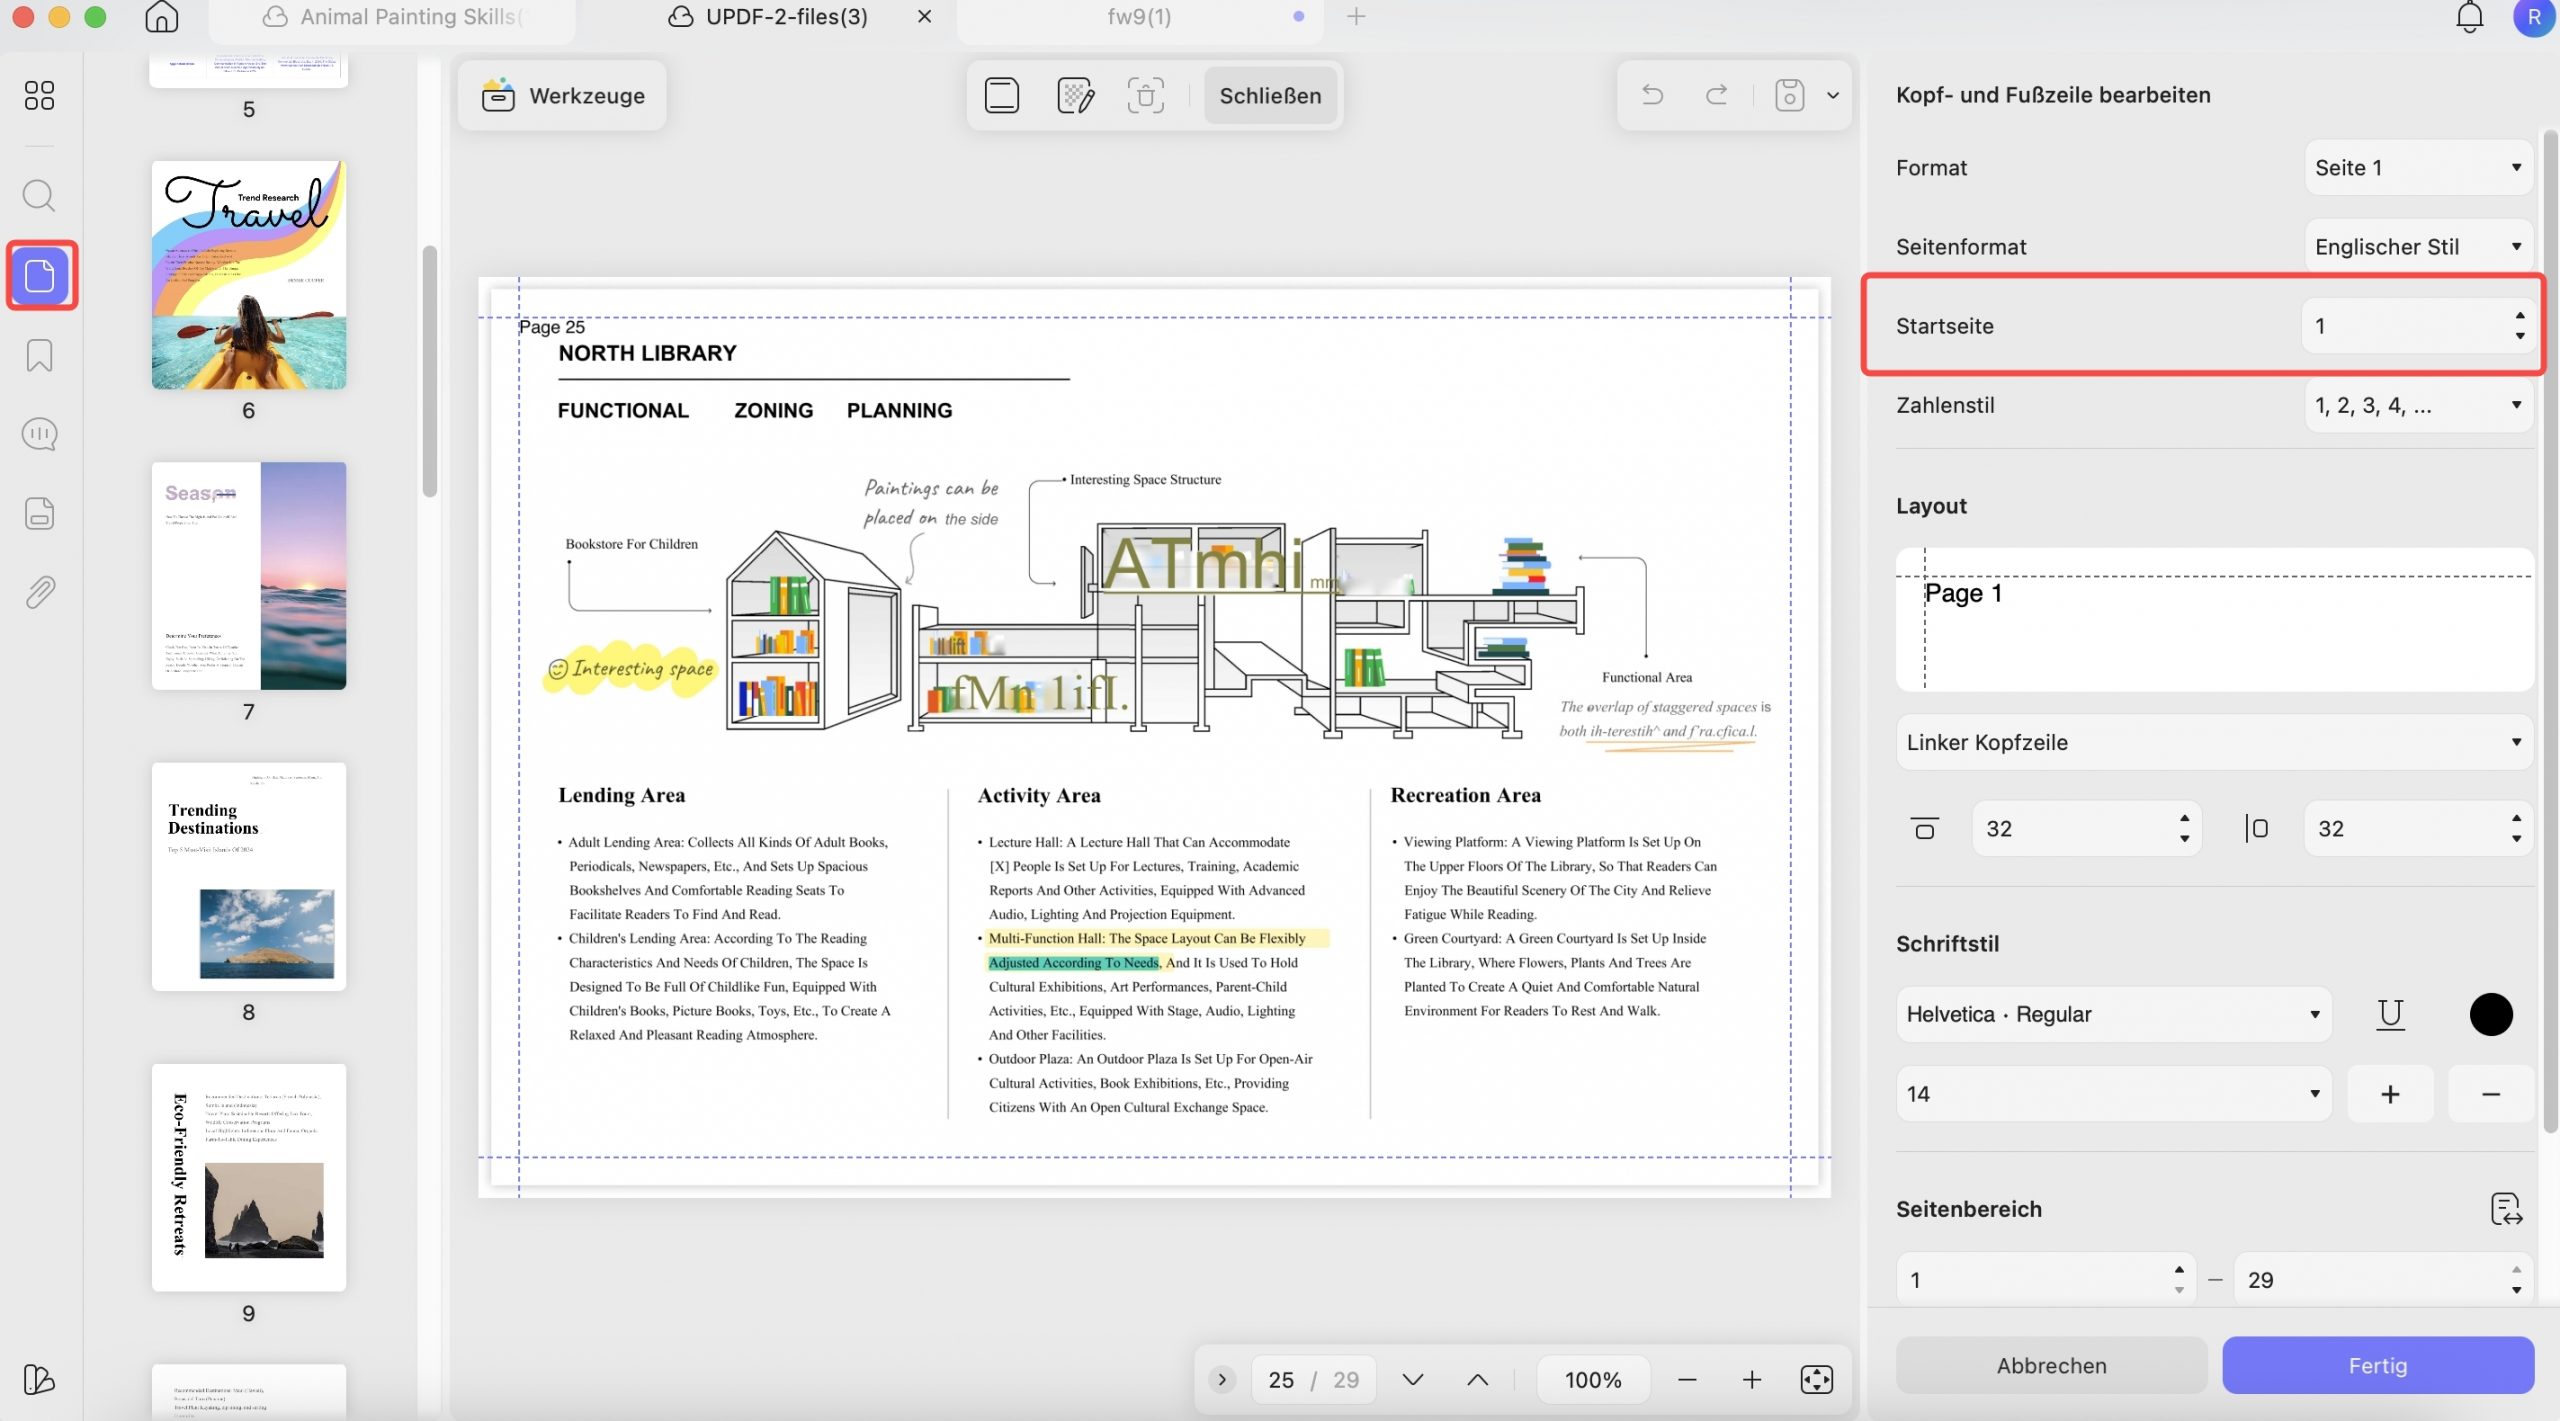2560x1421 pixels.
Task: Toggle underline font style
Action: (2390, 1014)
